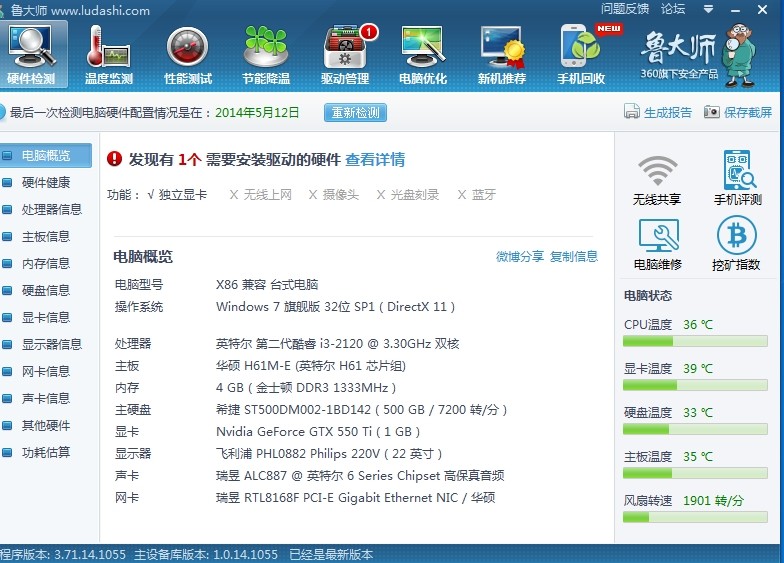
Task: Click the 光盘刻录 feature indicator
Action: pos(408,194)
